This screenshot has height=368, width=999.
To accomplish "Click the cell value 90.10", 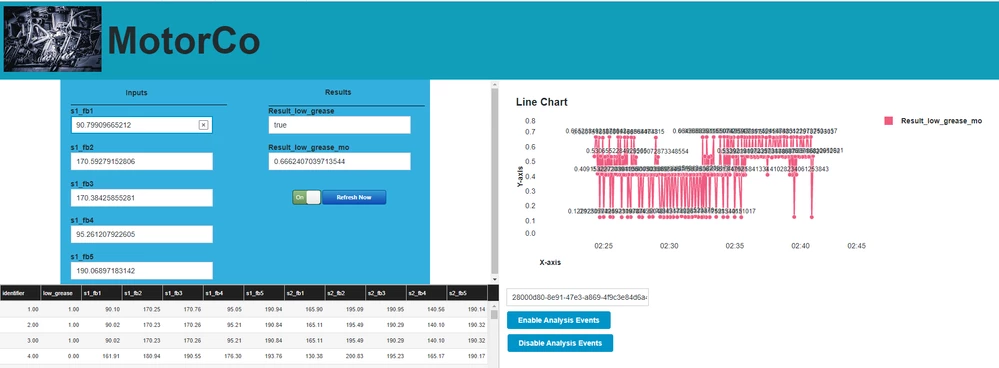I will click(x=112, y=309).
